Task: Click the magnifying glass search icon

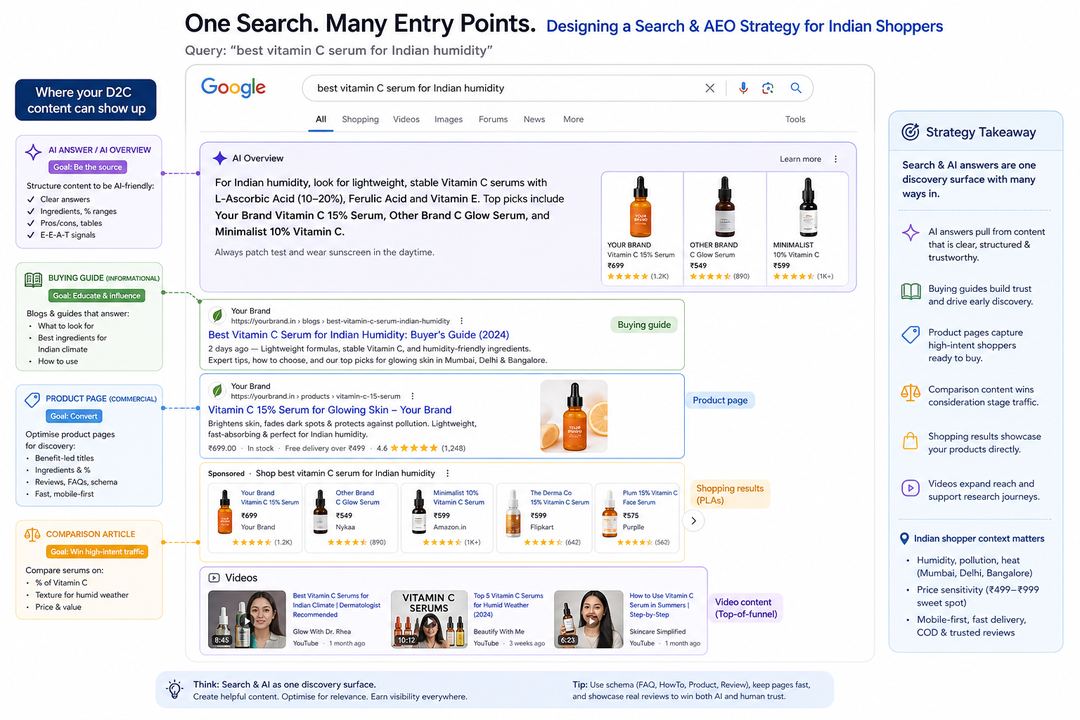Action: (796, 88)
